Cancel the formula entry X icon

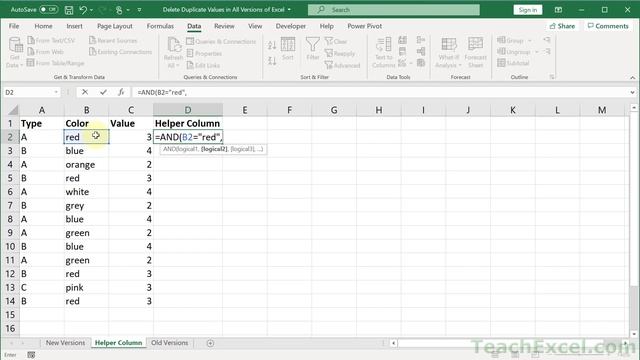click(x=84, y=92)
